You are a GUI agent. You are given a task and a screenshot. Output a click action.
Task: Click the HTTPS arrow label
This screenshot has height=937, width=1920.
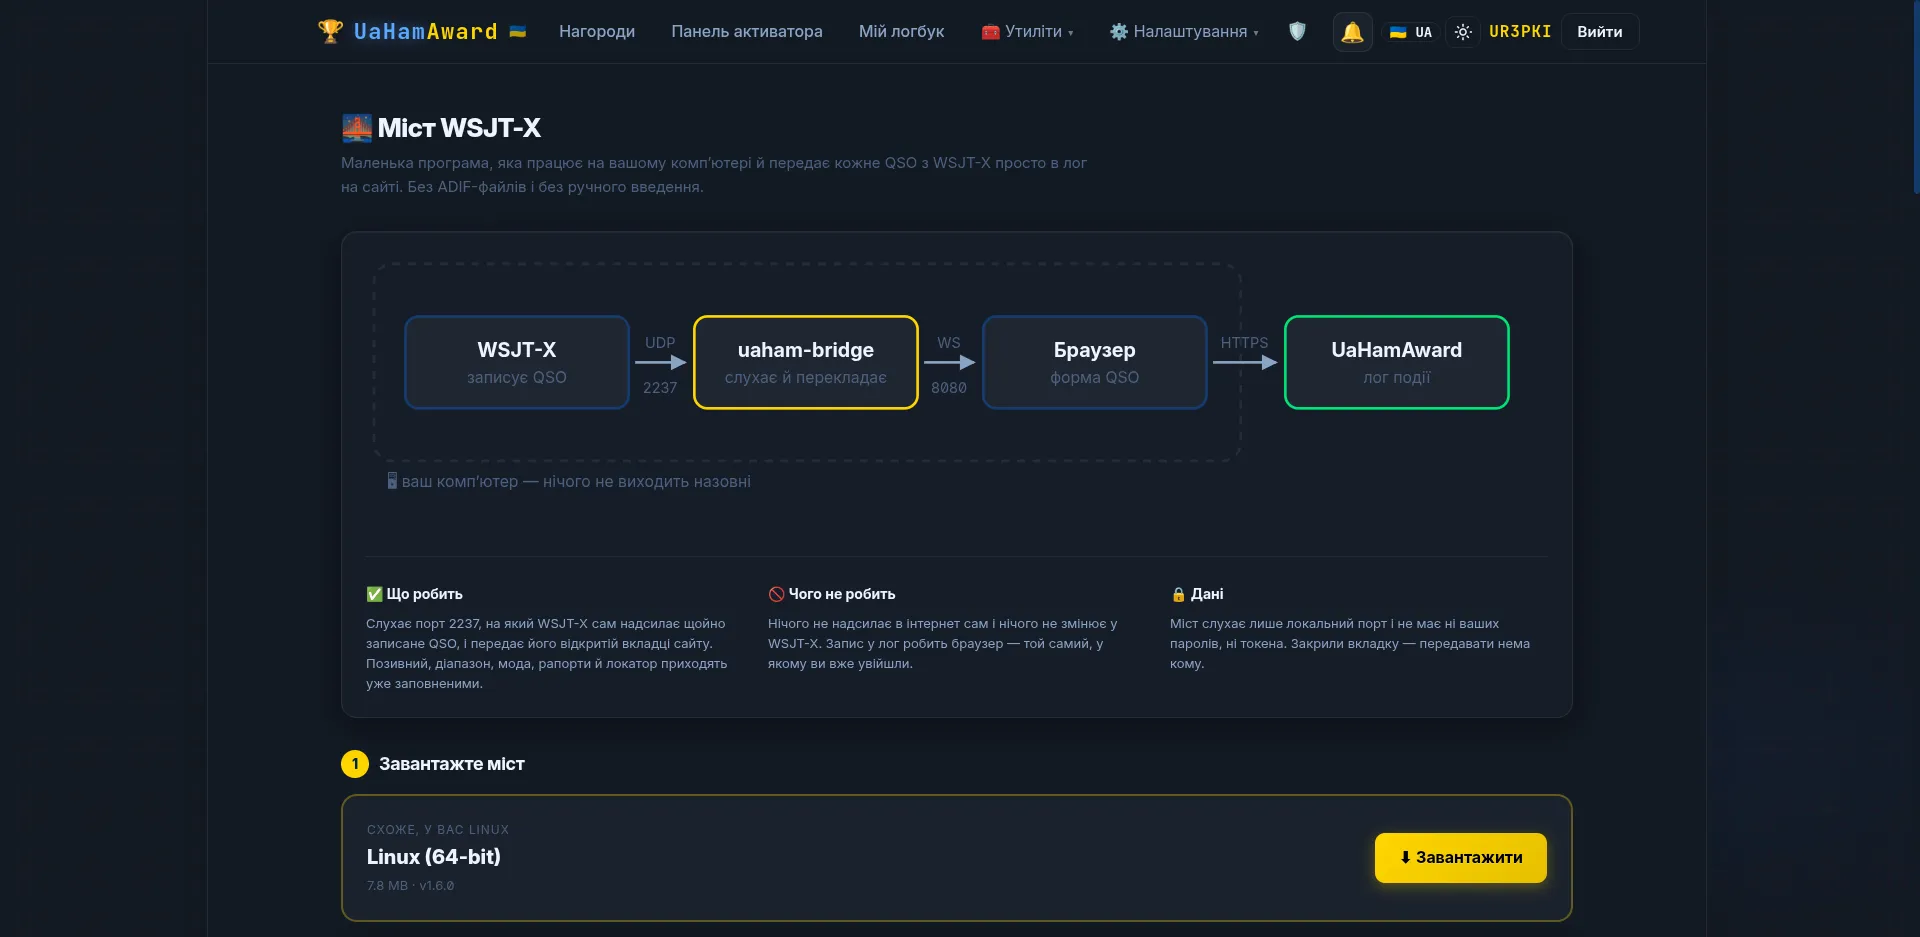pyautogui.click(x=1244, y=343)
